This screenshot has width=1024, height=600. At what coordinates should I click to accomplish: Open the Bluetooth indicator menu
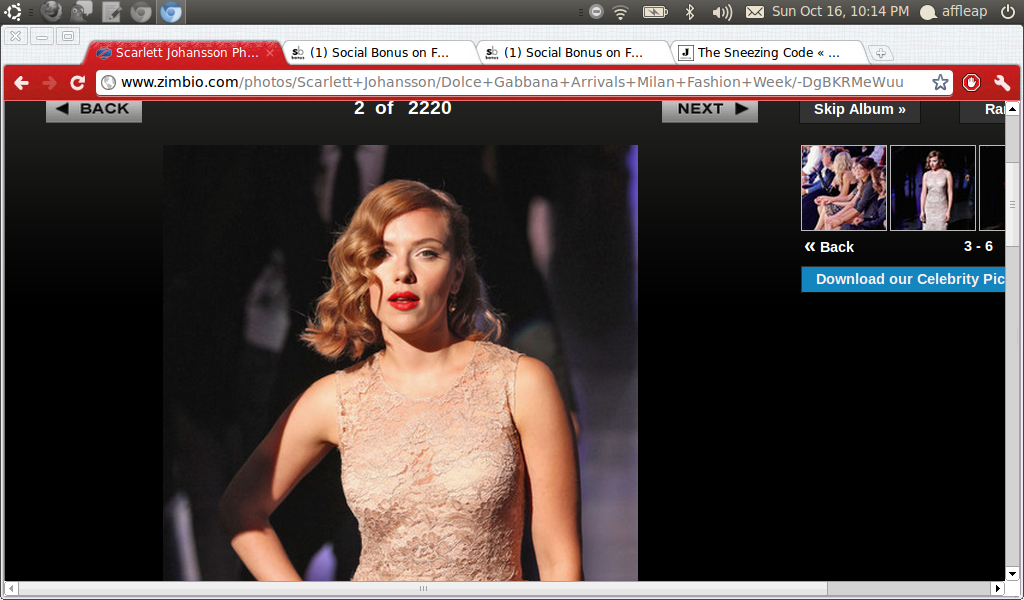[690, 12]
